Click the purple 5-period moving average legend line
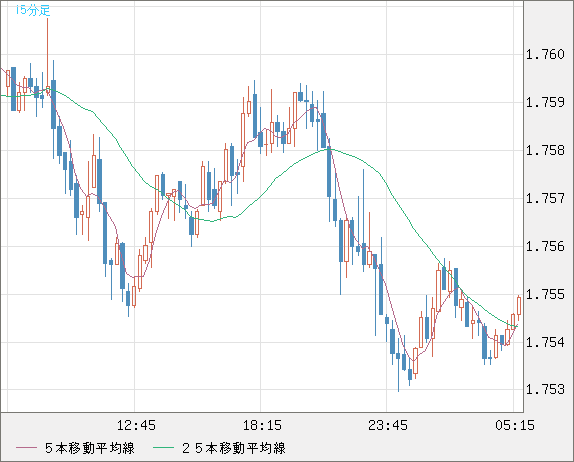Image resolution: width=574 pixels, height=462 pixels. (x=26, y=448)
